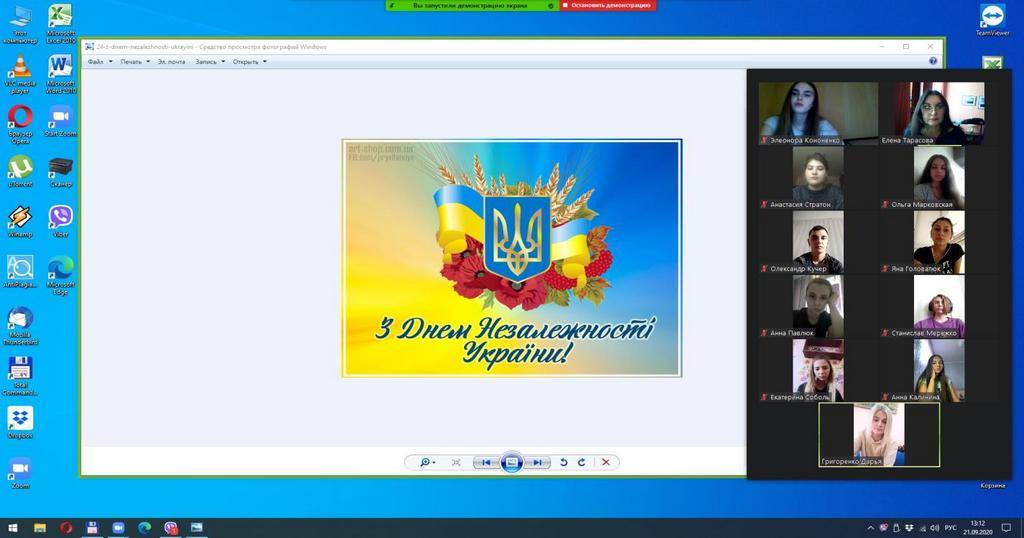The height and width of the screenshot is (538, 1024).
Task: Open the Windows Start menu
Action: coord(13,528)
